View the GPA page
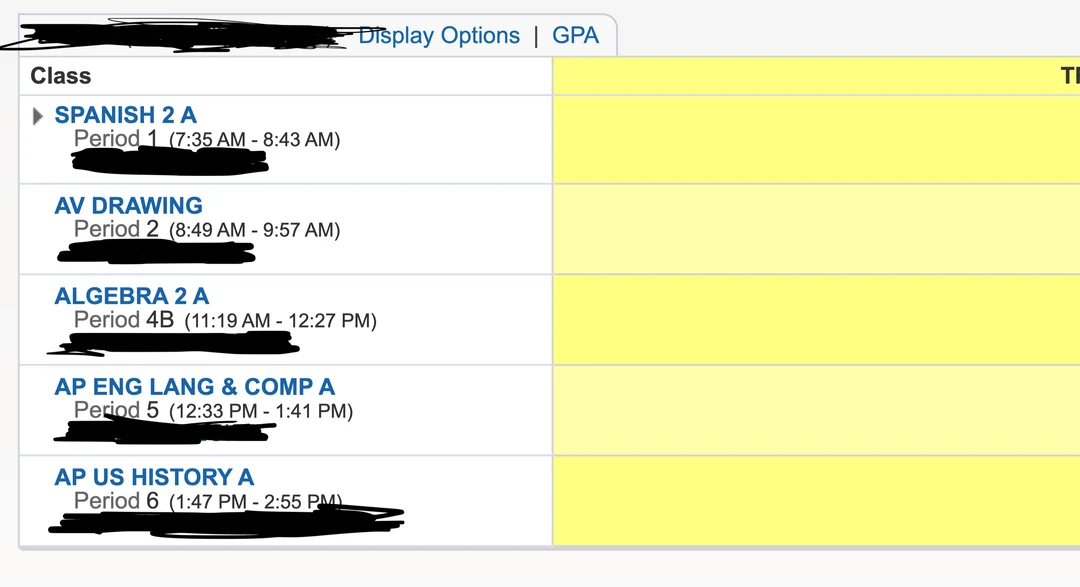The image size is (1080, 587). point(576,35)
